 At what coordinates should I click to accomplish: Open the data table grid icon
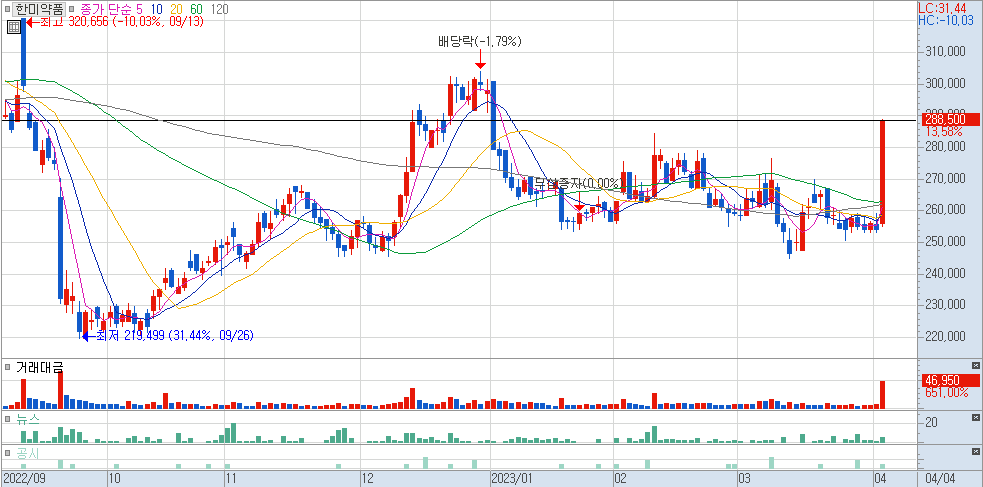click(x=13, y=26)
